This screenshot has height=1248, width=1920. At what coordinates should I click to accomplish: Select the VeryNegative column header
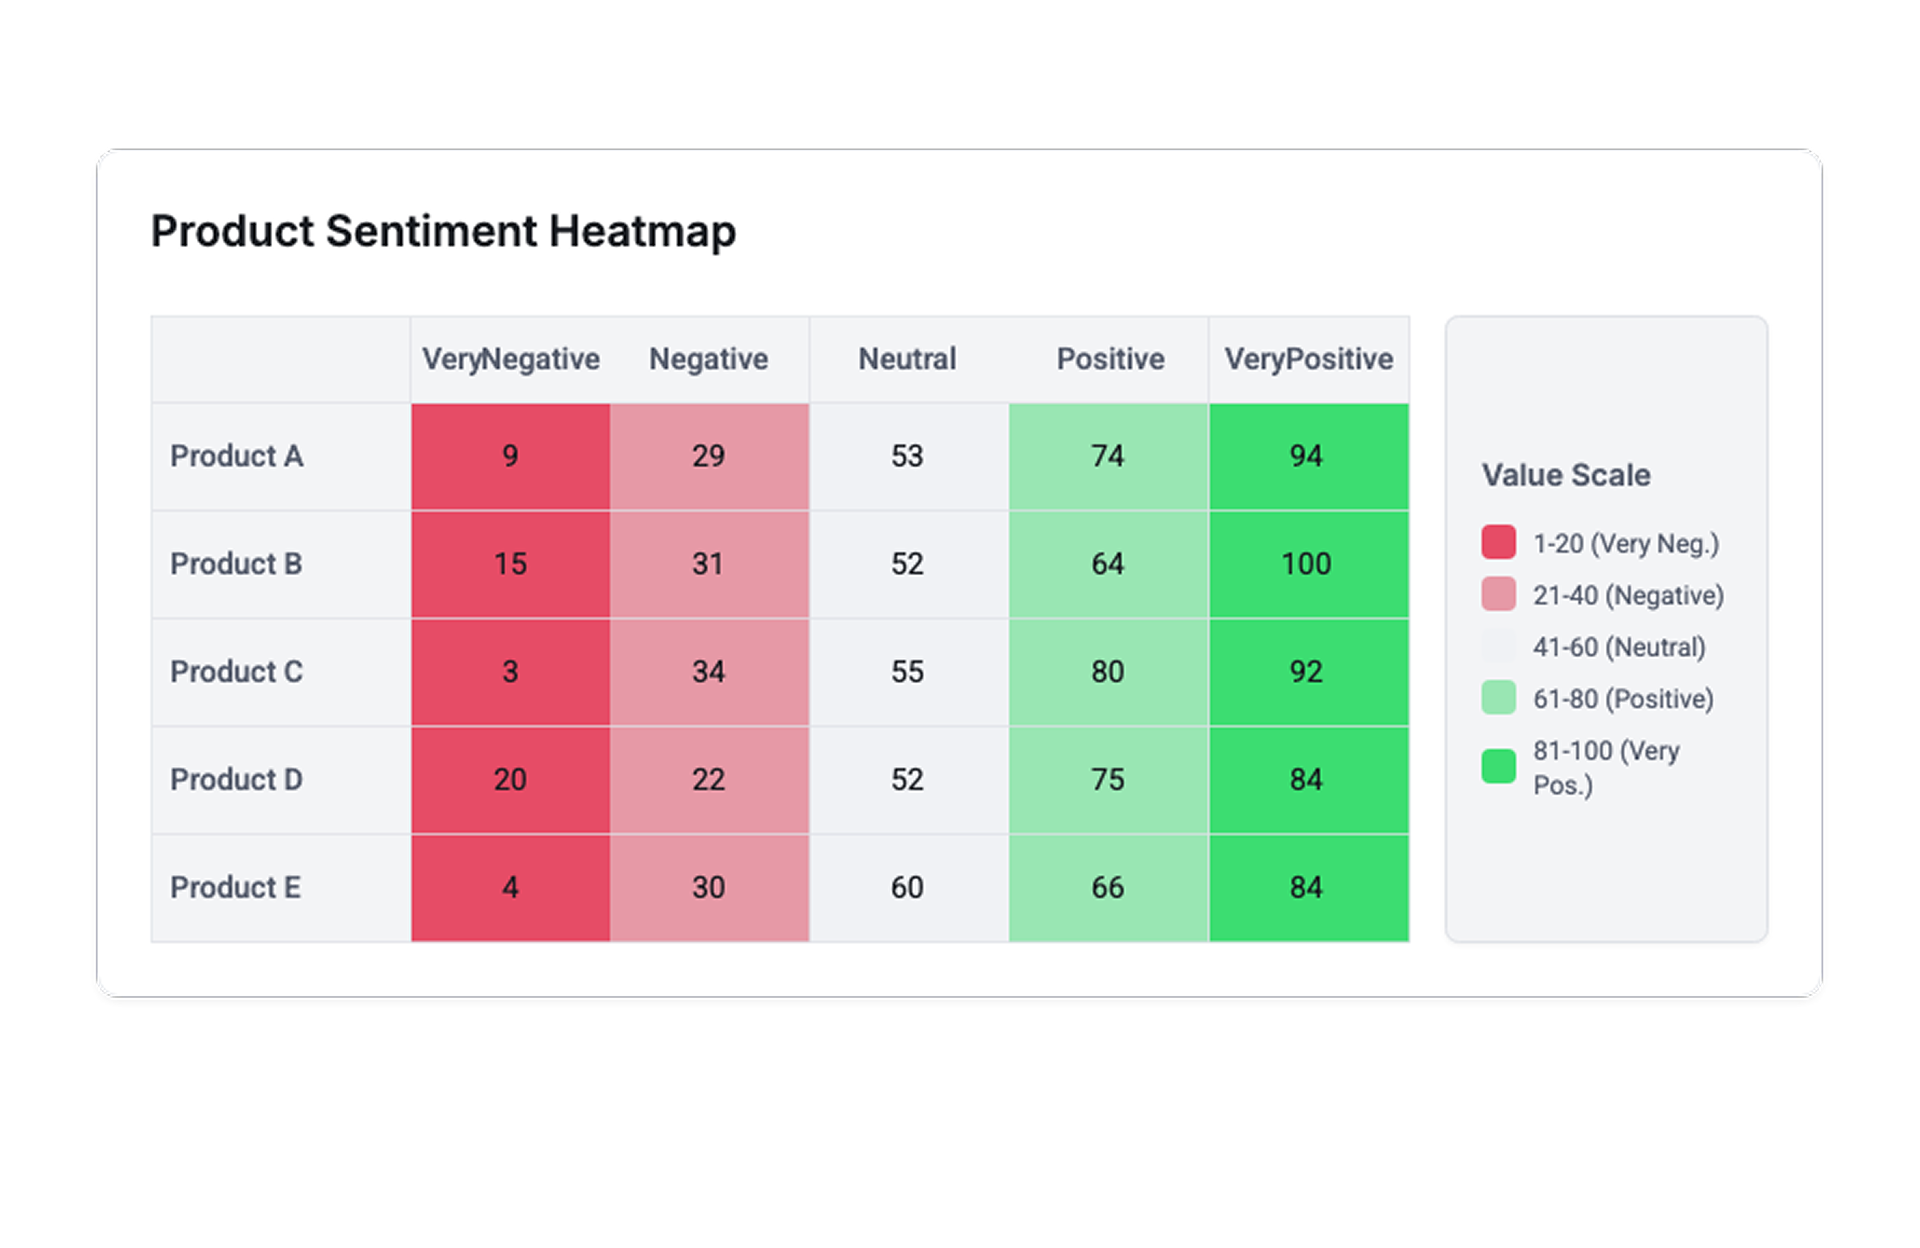[510, 359]
